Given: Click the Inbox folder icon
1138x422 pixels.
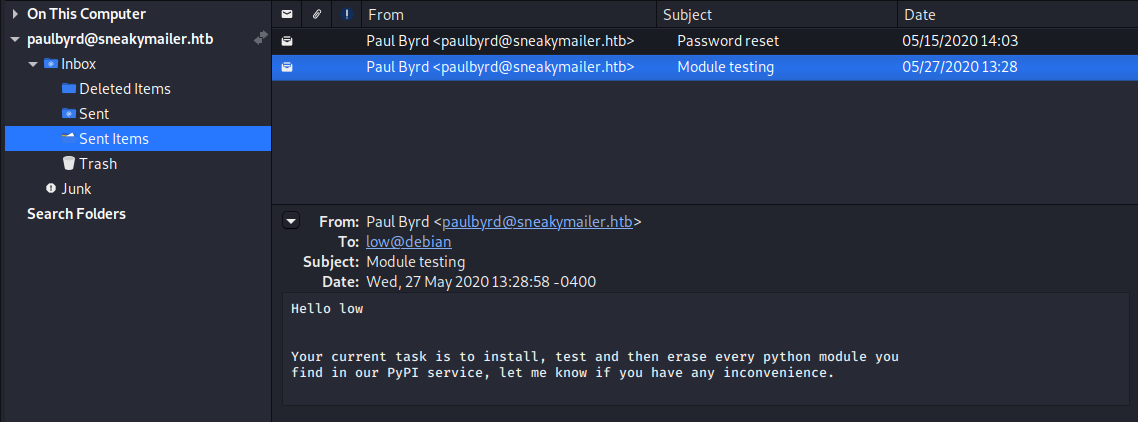Looking at the screenshot, I should 50,64.
